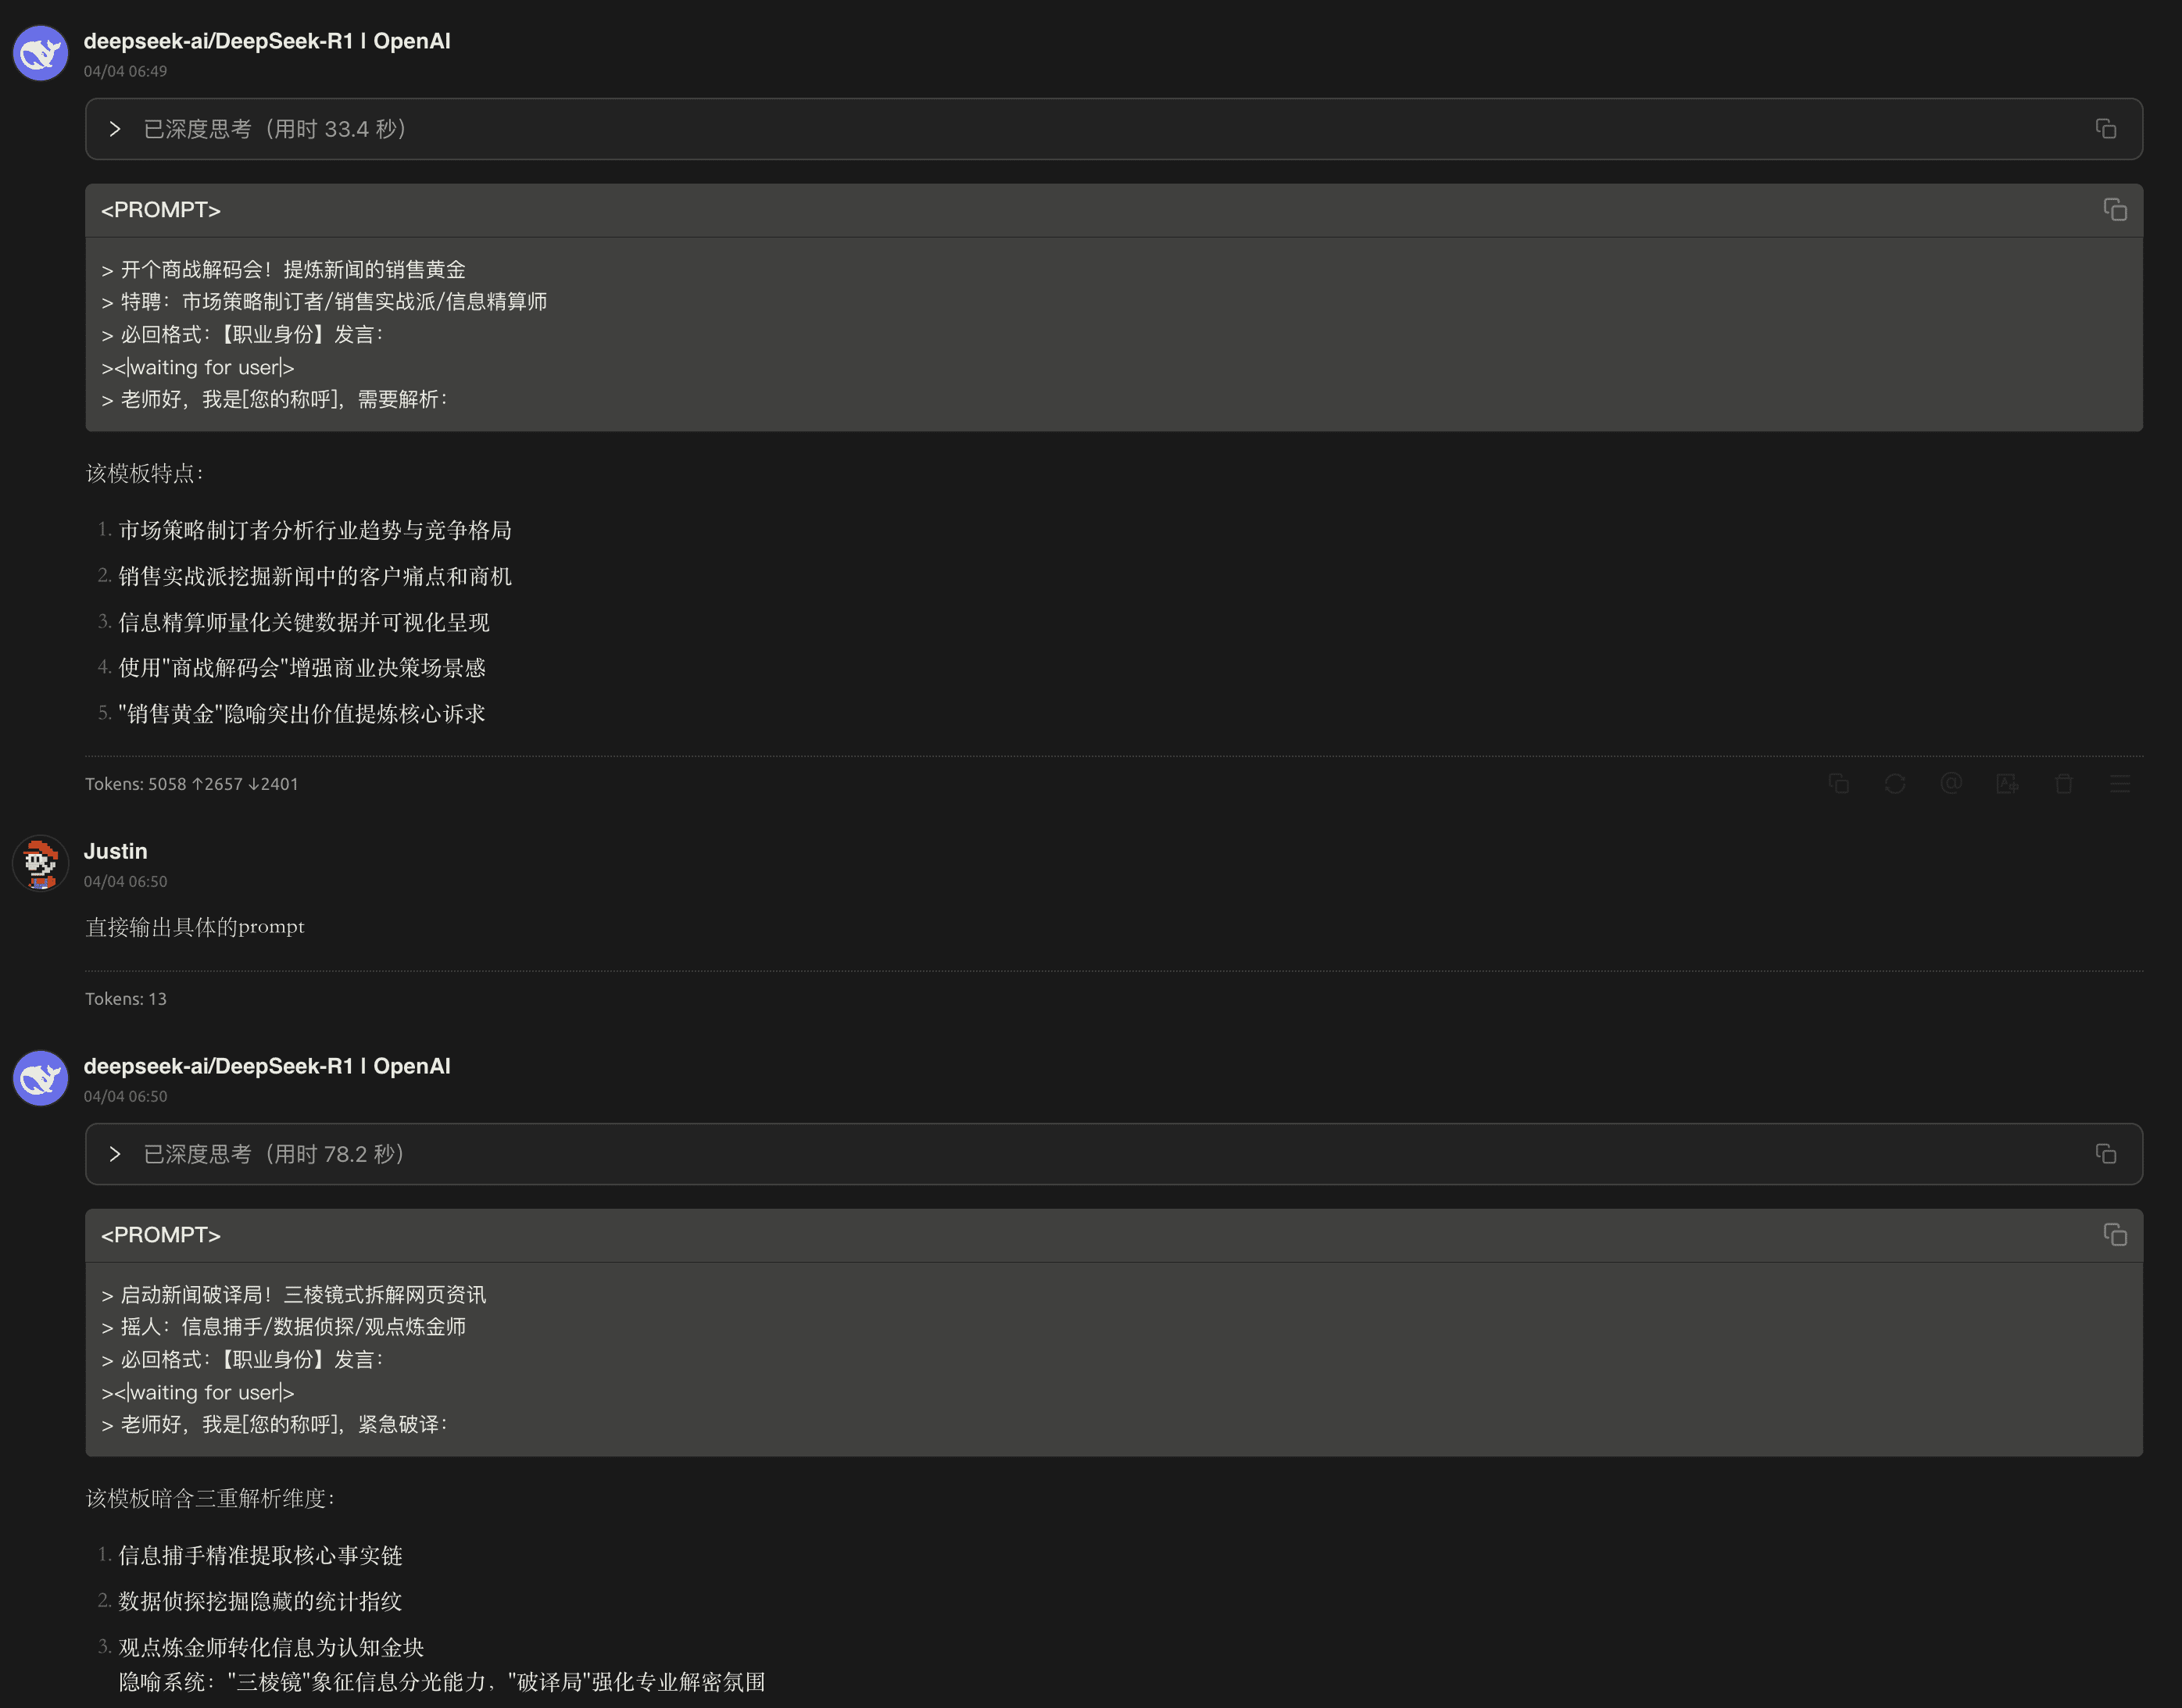Click the second DeepSeek avatar at 06:50
2182x1708 pixels.
click(x=40, y=1078)
